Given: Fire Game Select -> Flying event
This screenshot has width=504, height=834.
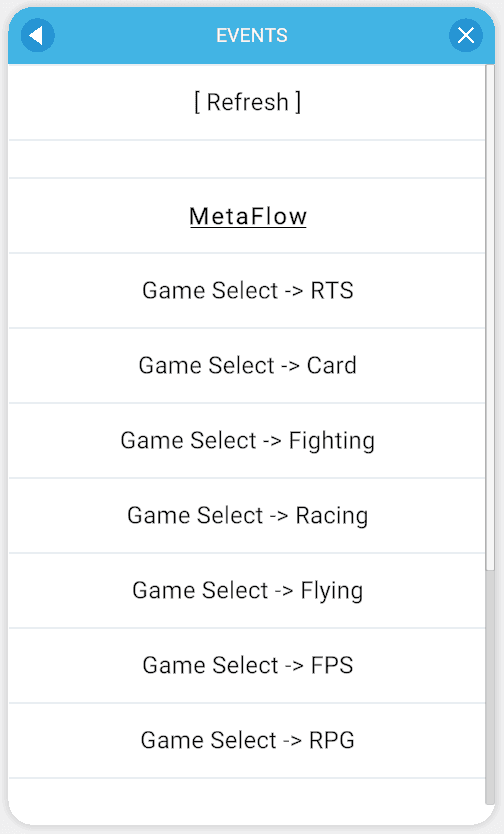Looking at the screenshot, I should (x=247, y=591).
